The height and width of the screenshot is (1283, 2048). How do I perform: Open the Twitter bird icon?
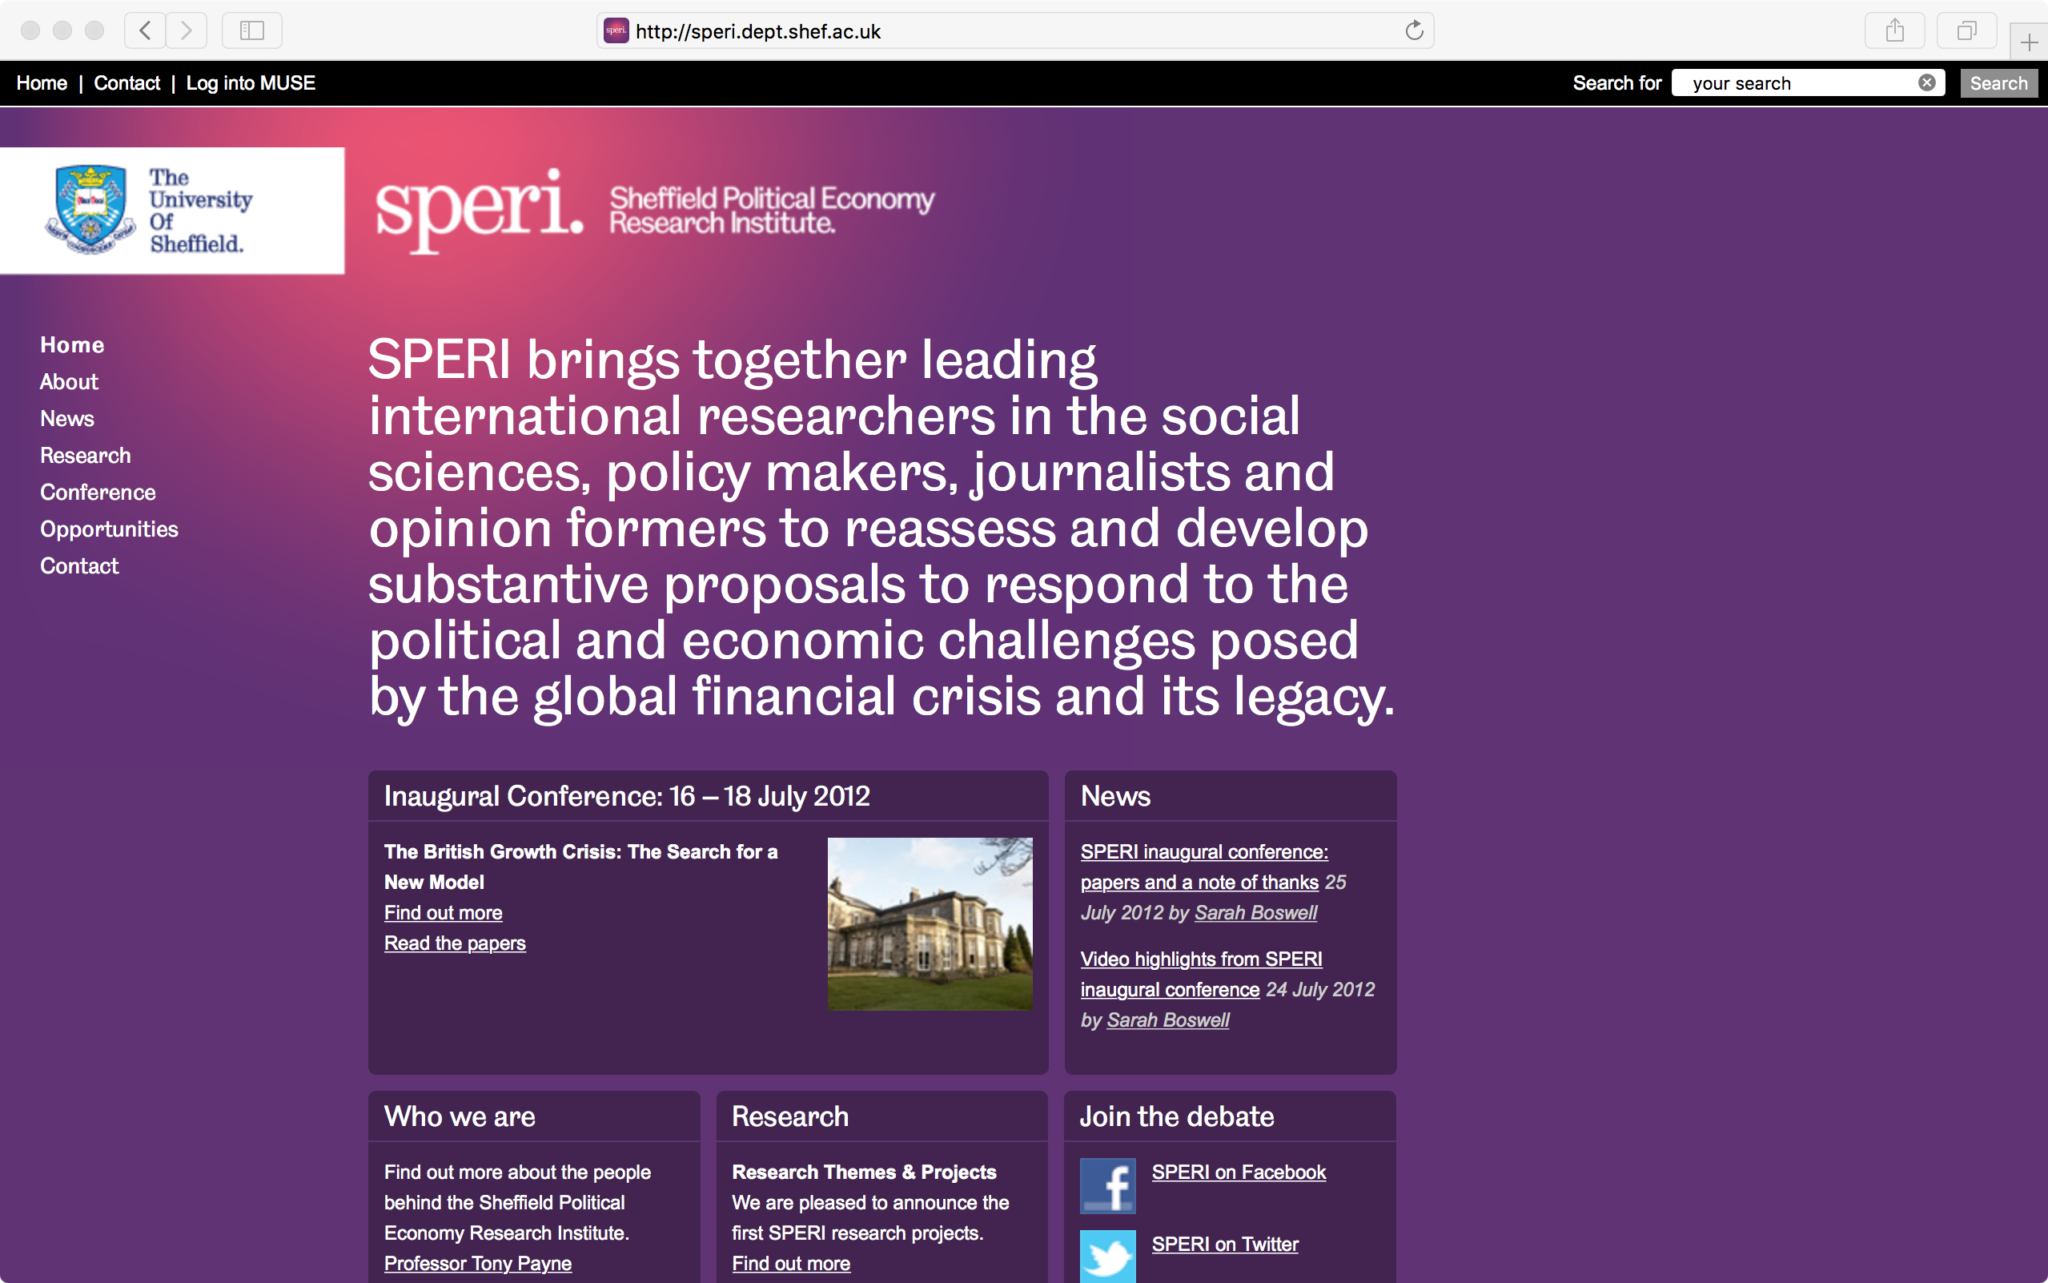coord(1108,1256)
